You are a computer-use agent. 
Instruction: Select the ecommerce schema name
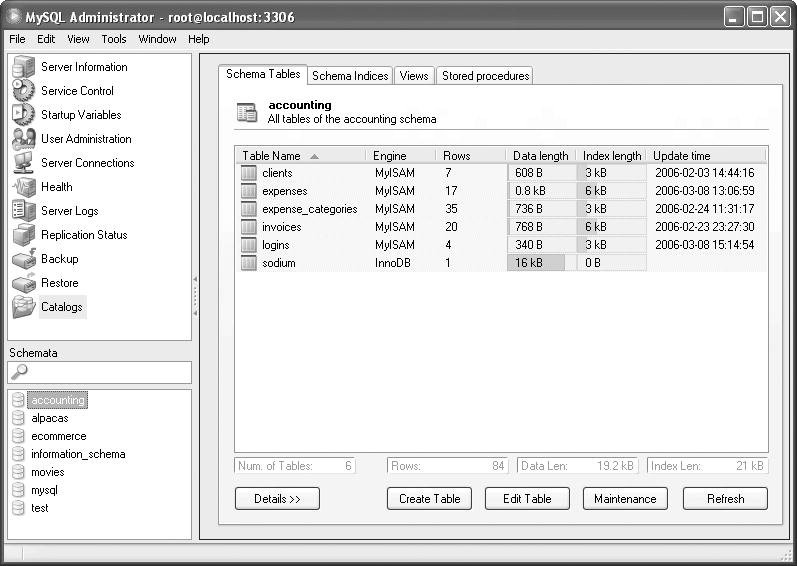pos(59,436)
